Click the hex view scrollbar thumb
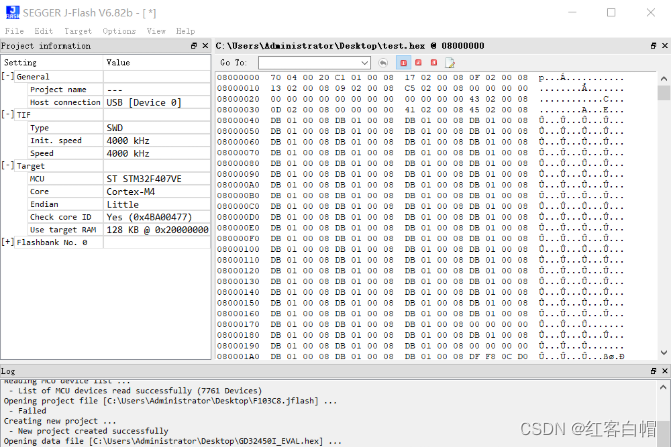The image size is (672, 447). coord(664,93)
